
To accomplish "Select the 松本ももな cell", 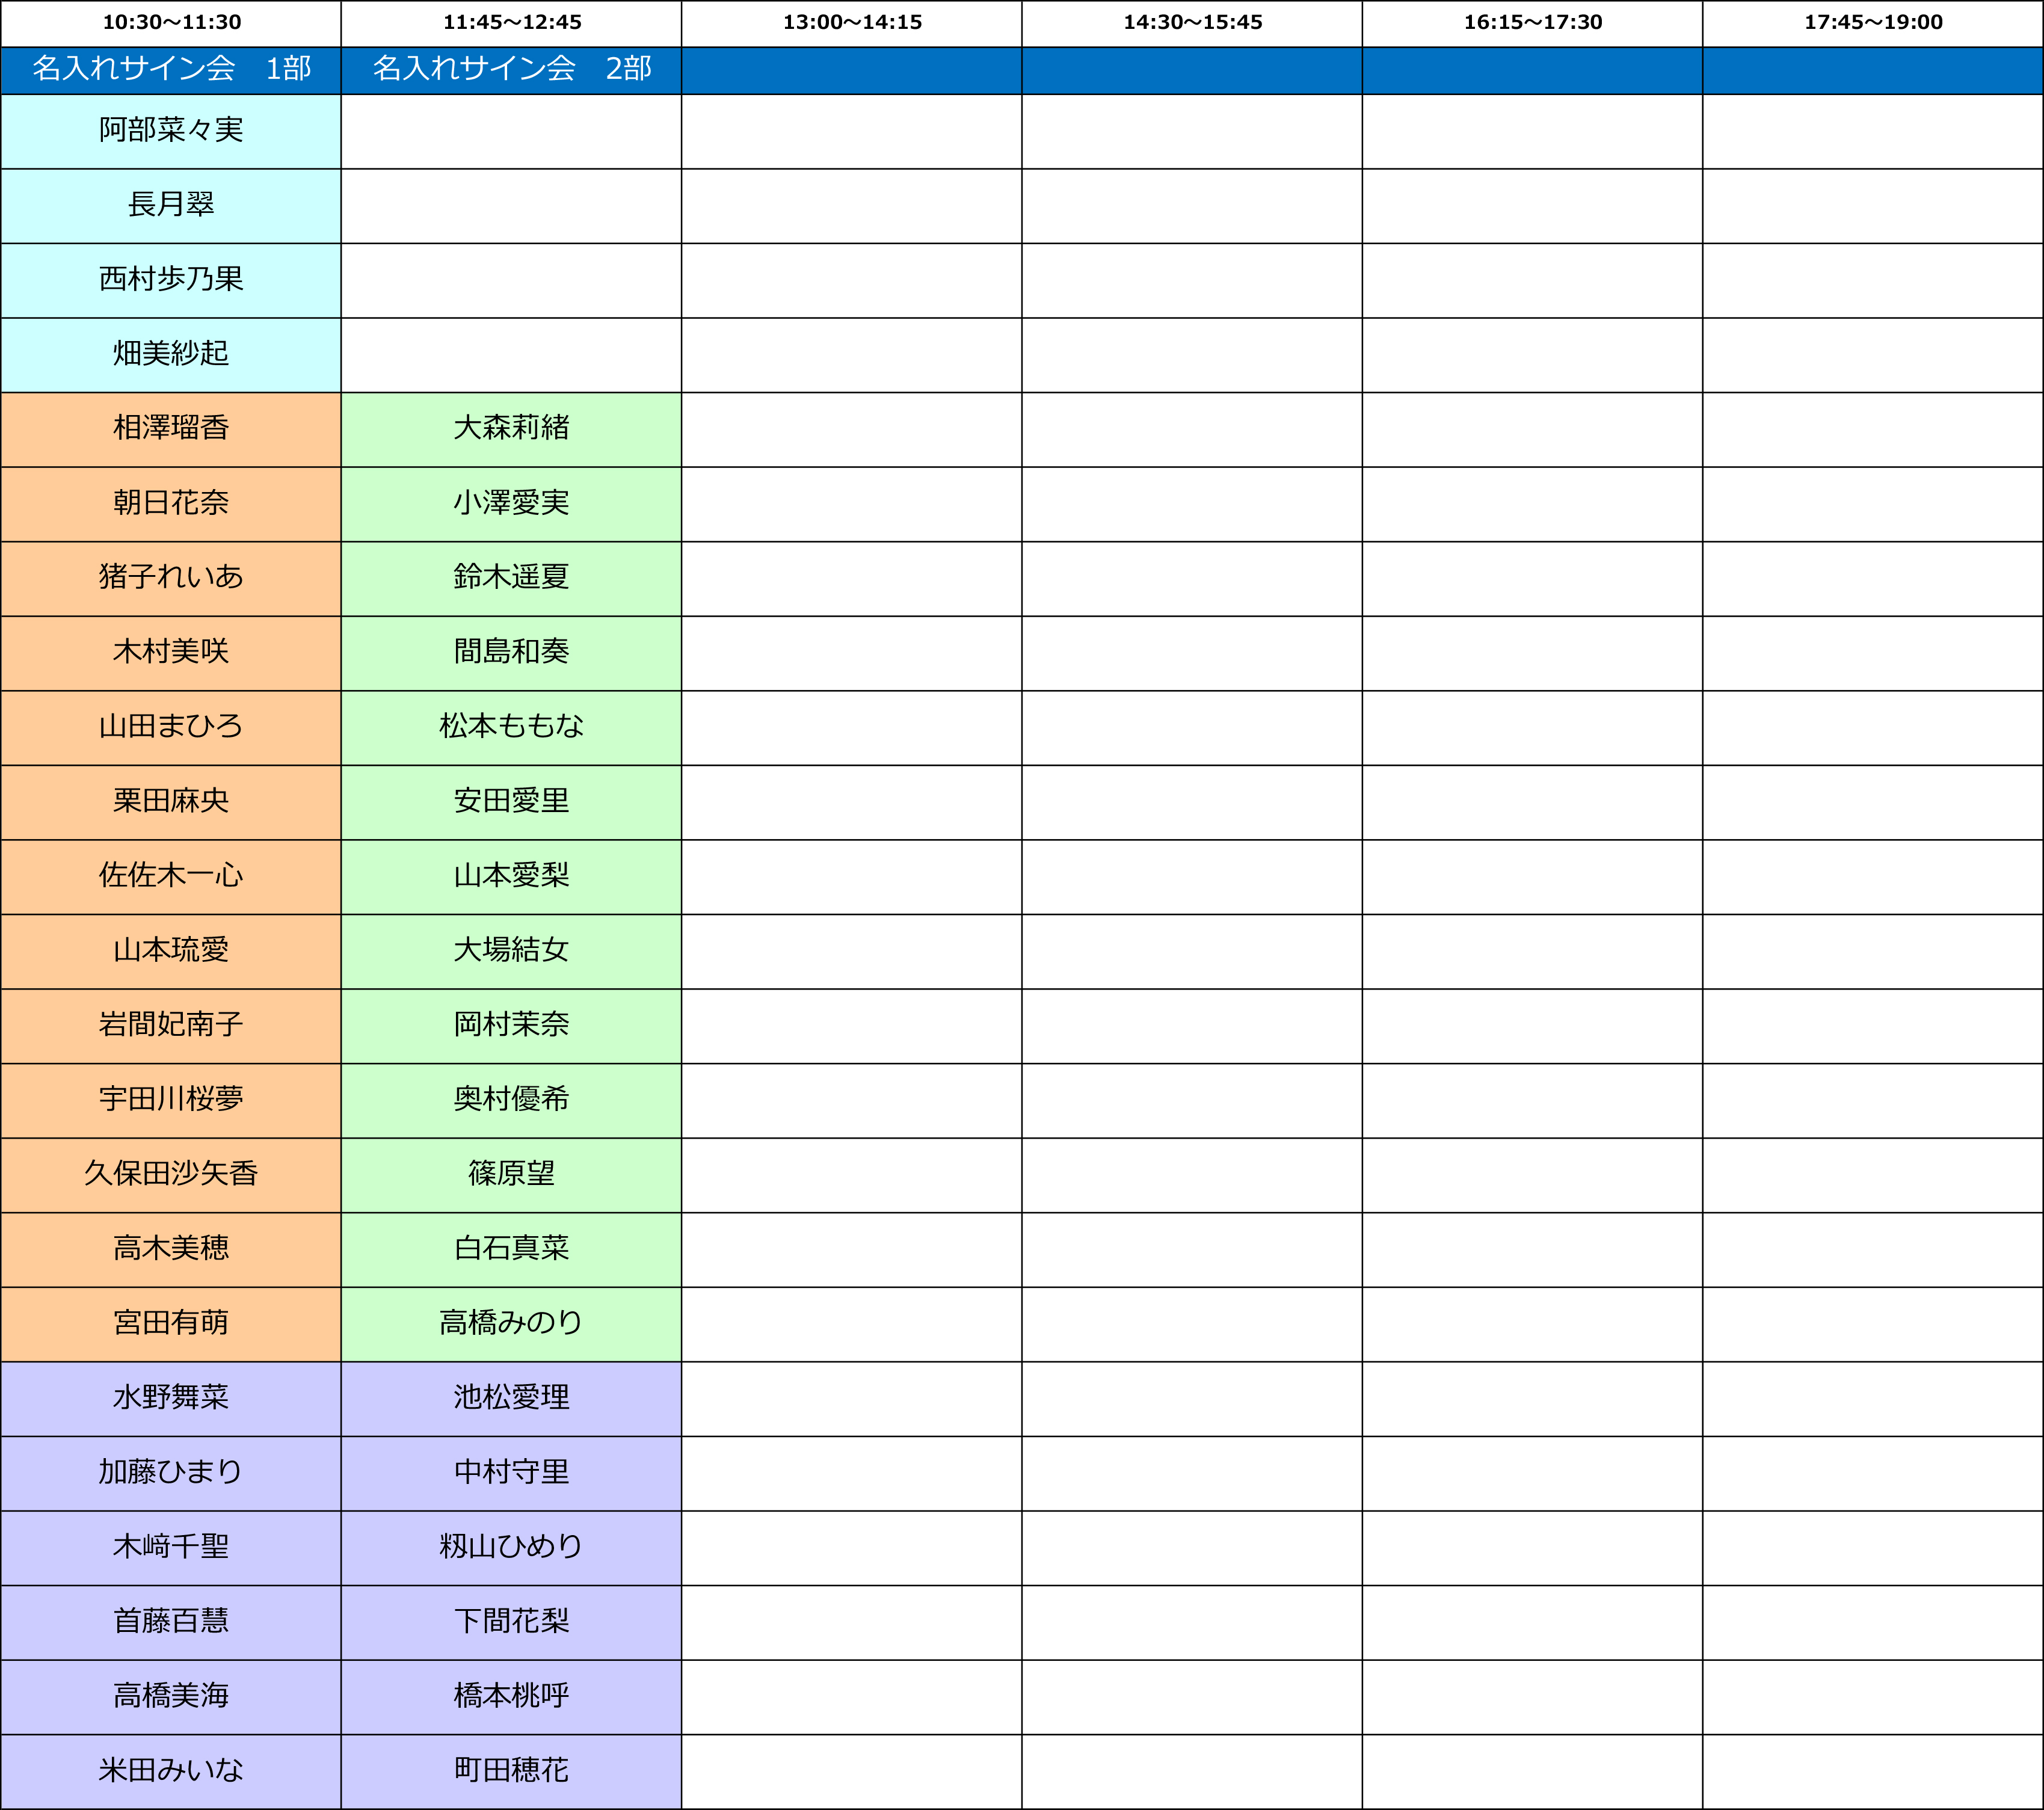I will coord(511,726).
